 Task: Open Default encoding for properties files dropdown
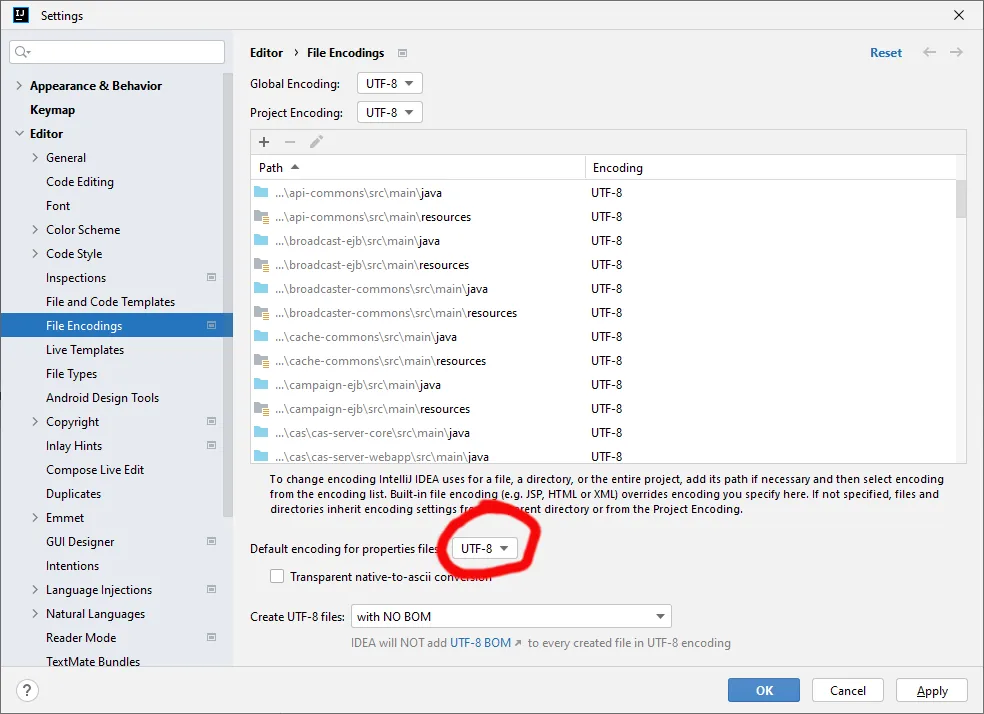coord(484,548)
